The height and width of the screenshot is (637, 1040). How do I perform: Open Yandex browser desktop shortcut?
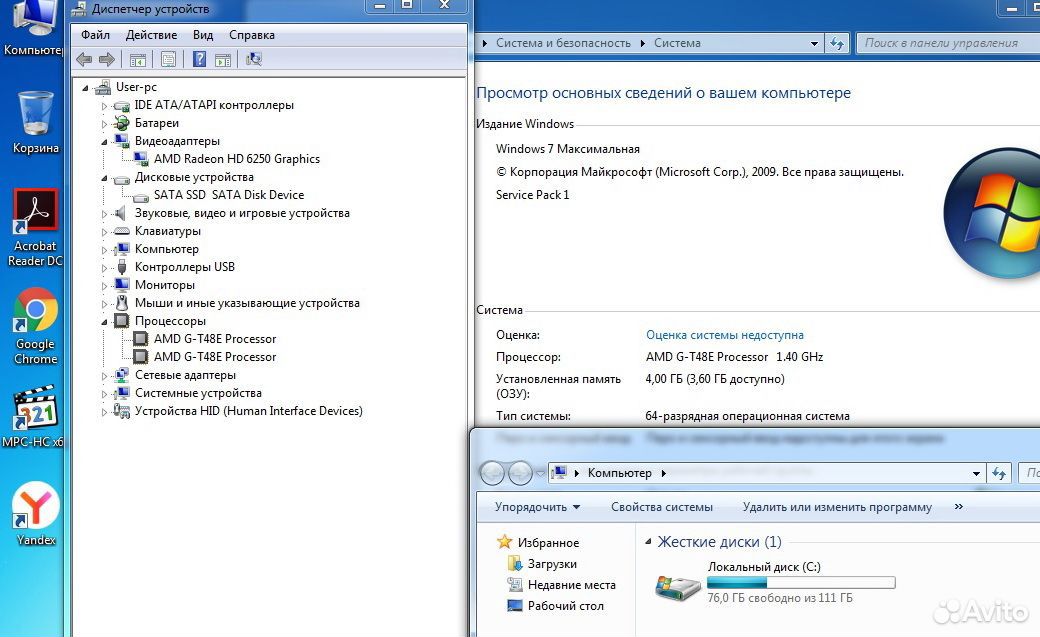click(35, 514)
